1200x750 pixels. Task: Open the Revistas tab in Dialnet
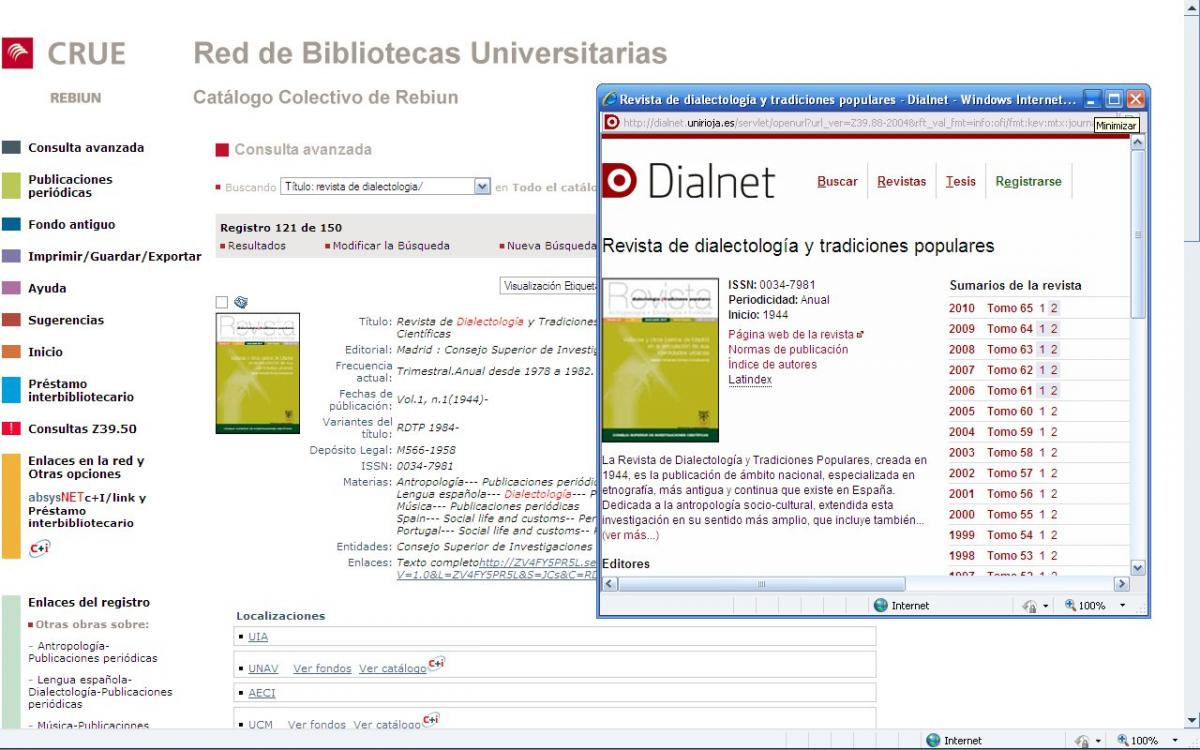pyautogui.click(x=901, y=182)
